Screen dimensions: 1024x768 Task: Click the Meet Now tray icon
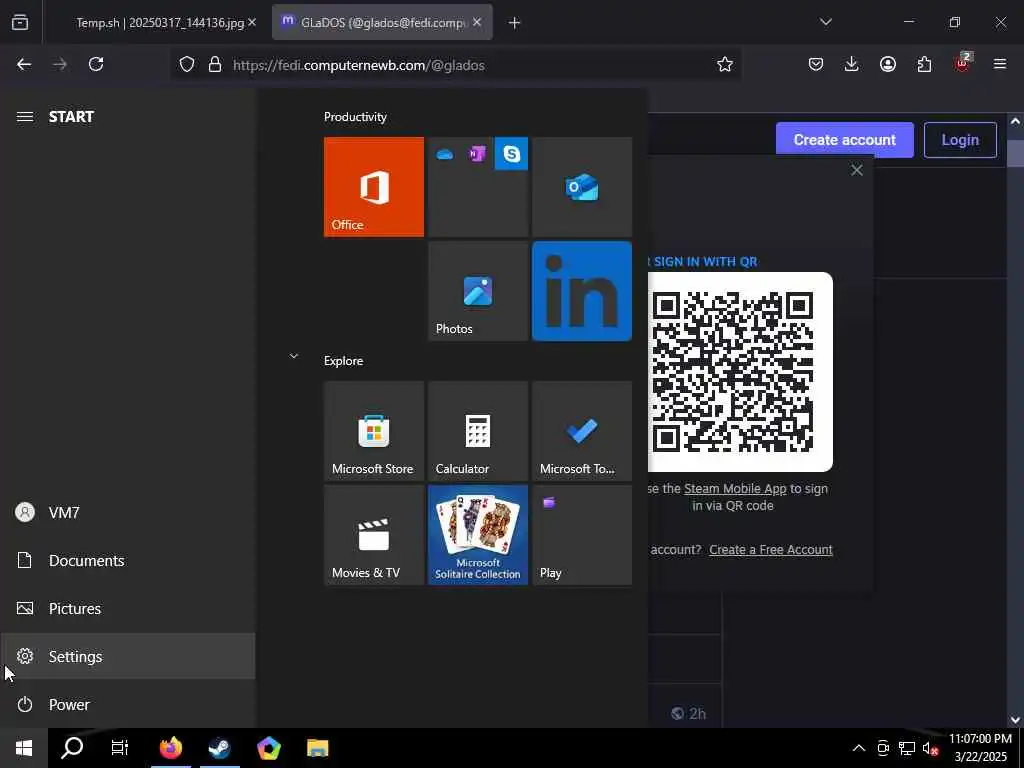point(883,748)
